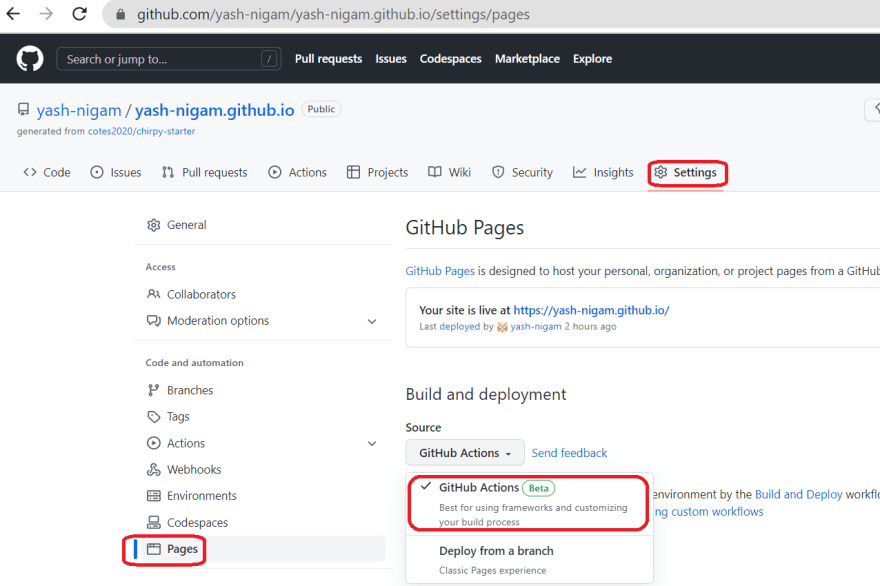
Task: Click the Environments server icon
Action: point(153,496)
